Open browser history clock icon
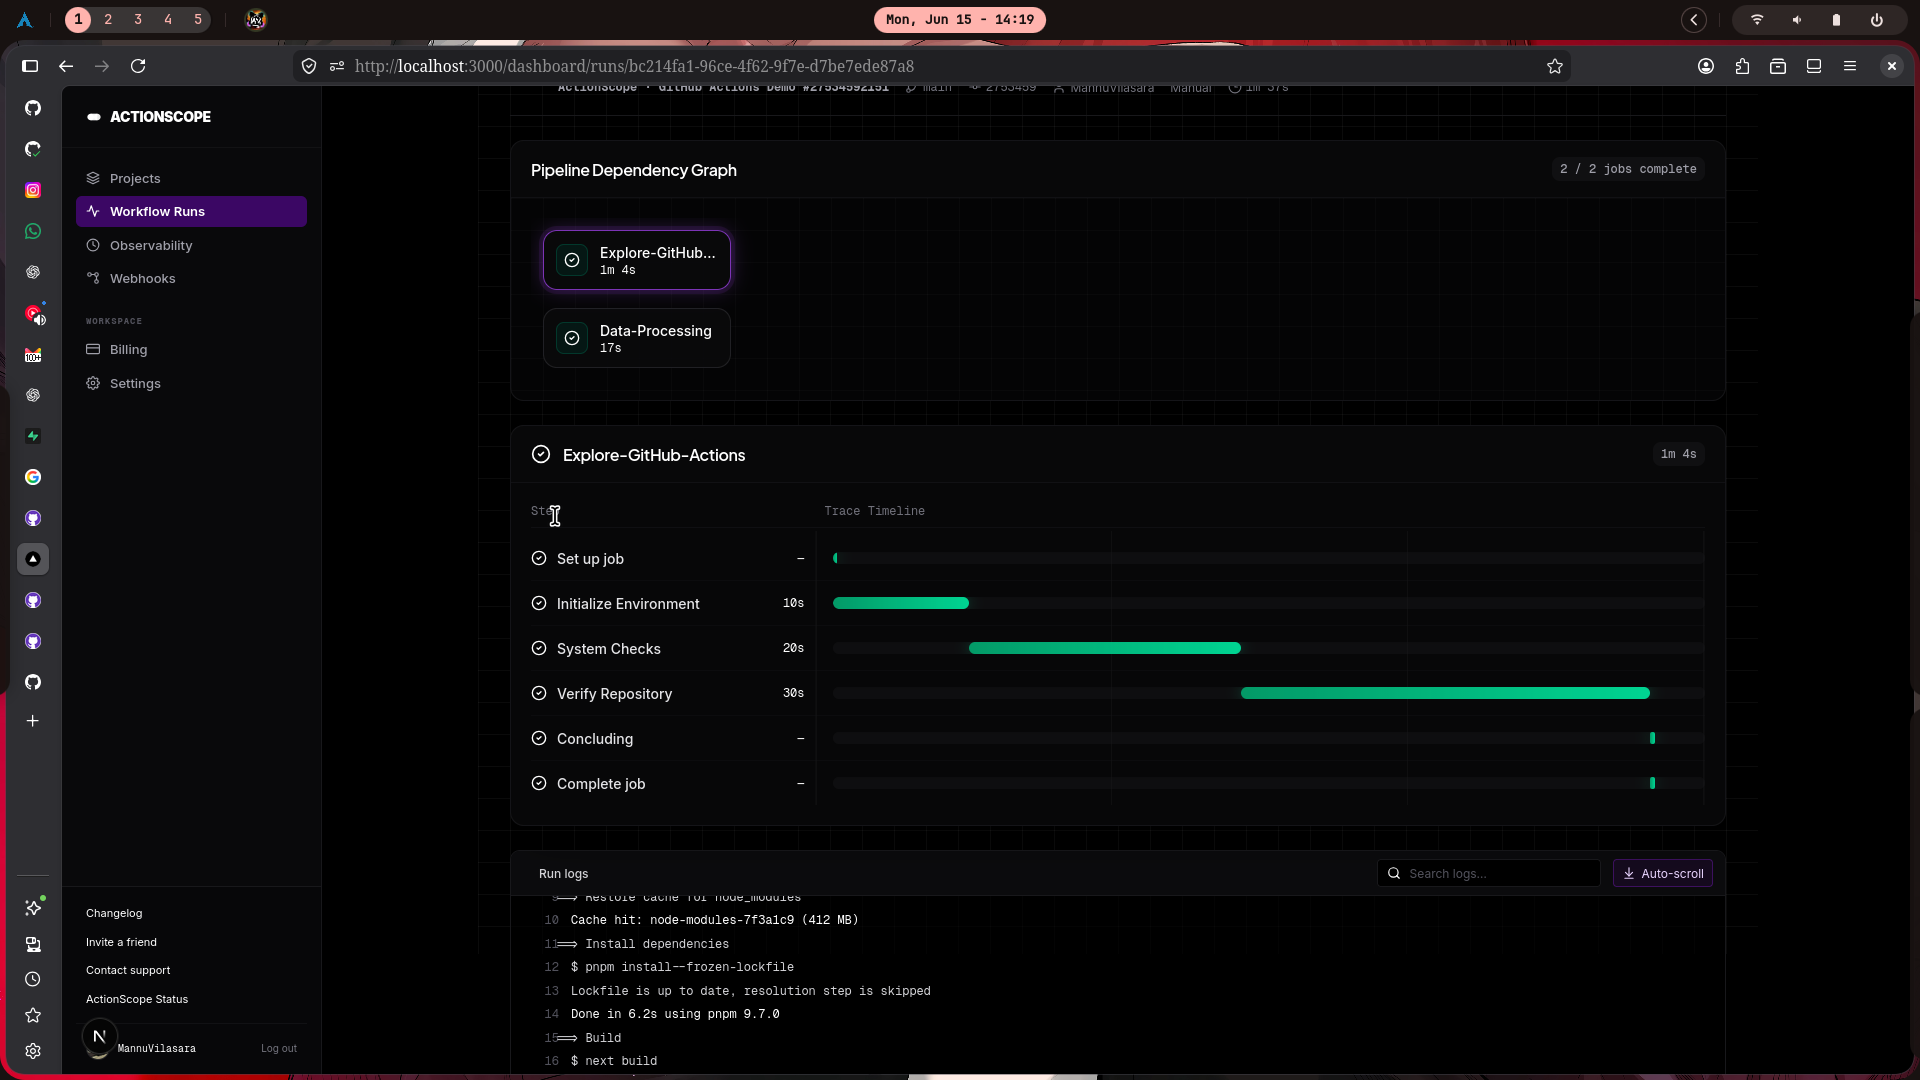The image size is (1920, 1080). click(x=33, y=979)
